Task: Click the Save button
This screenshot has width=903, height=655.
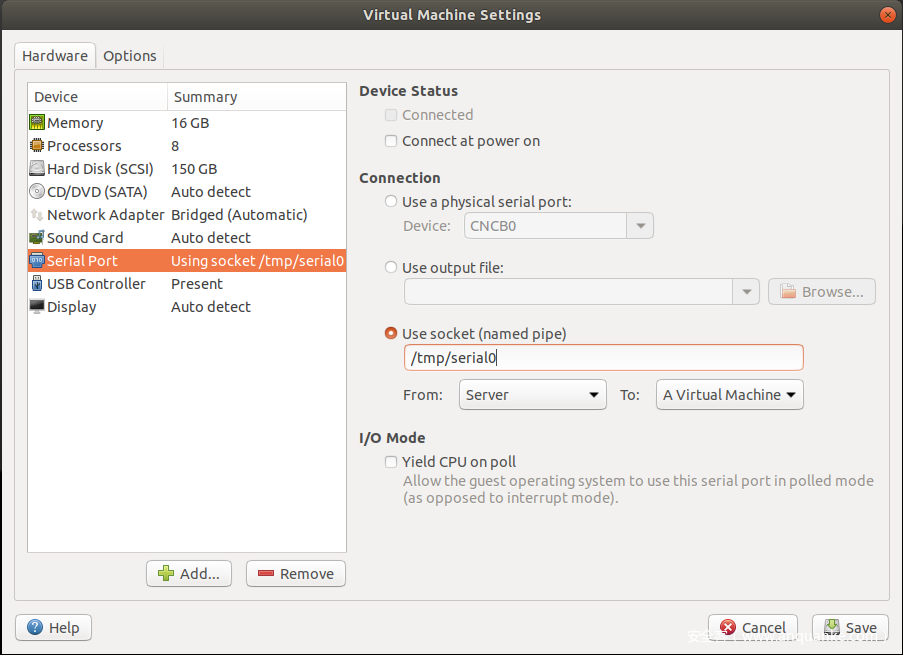Action: [850, 627]
